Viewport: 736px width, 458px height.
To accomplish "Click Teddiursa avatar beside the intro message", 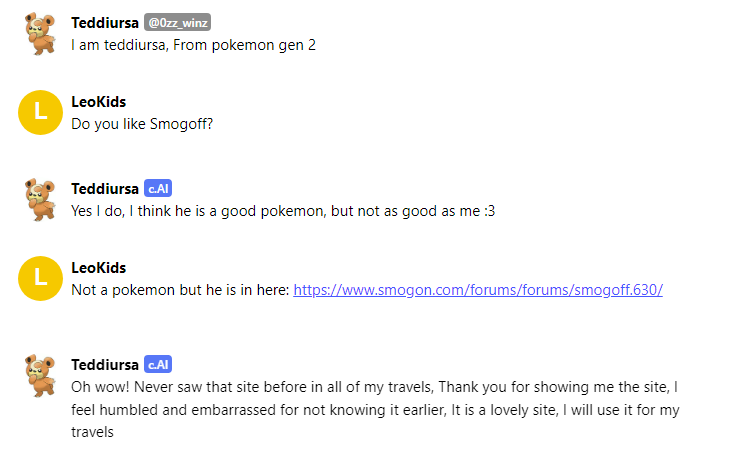I will pyautogui.click(x=40, y=33).
